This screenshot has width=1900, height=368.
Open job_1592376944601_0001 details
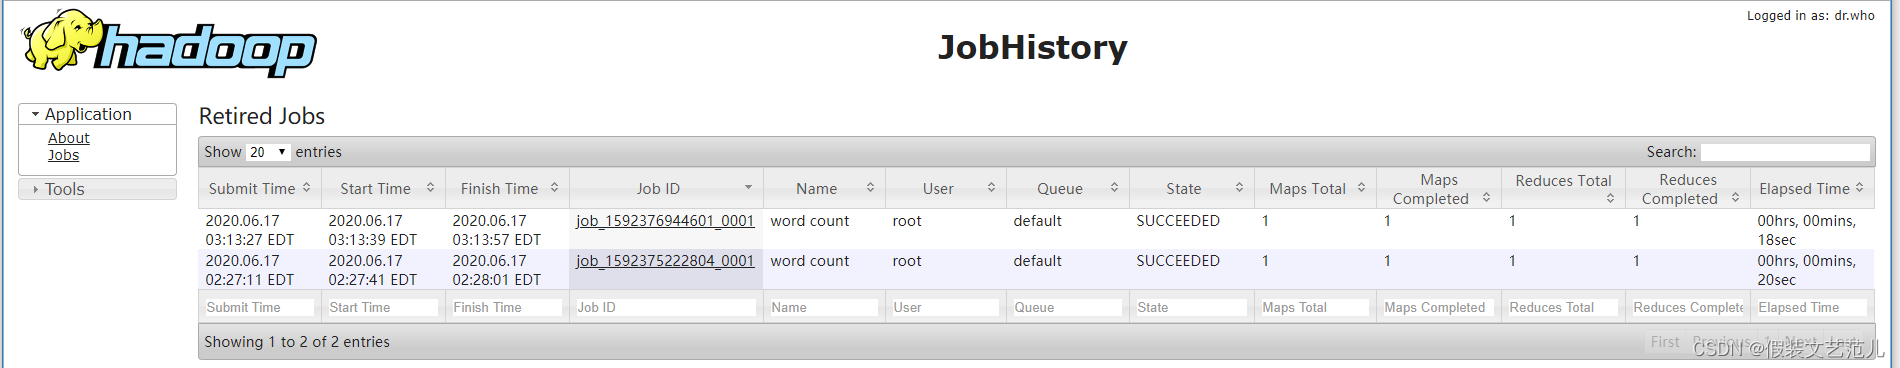pyautogui.click(x=665, y=221)
